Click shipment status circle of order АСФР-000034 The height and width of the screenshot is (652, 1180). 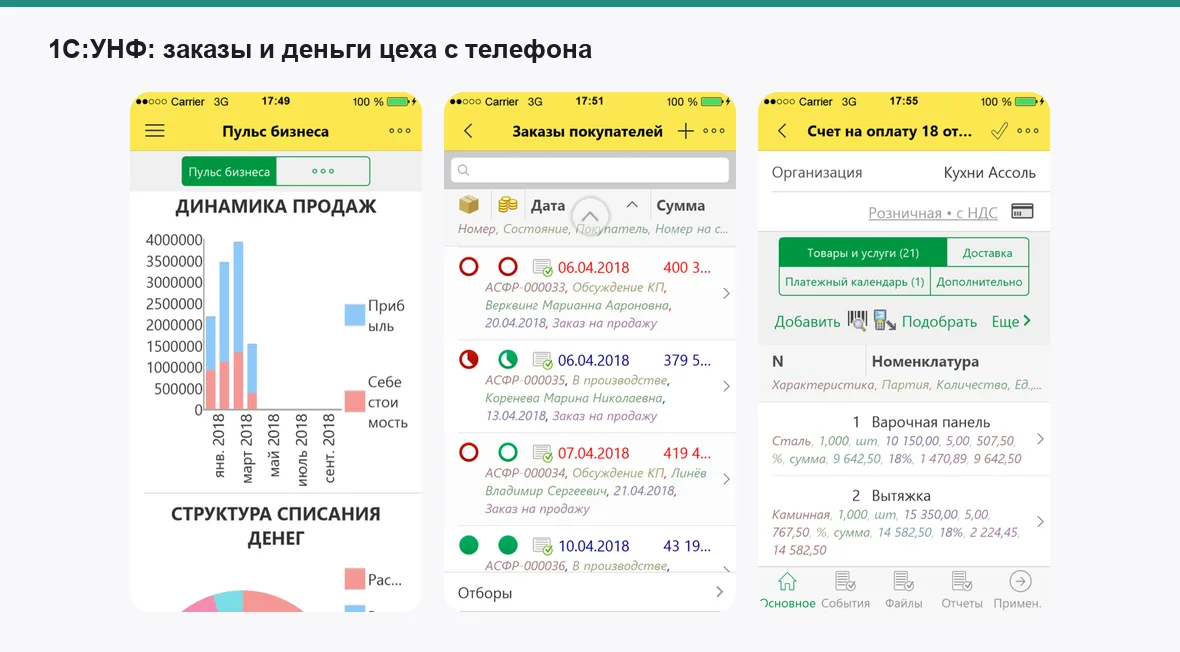tap(469, 452)
